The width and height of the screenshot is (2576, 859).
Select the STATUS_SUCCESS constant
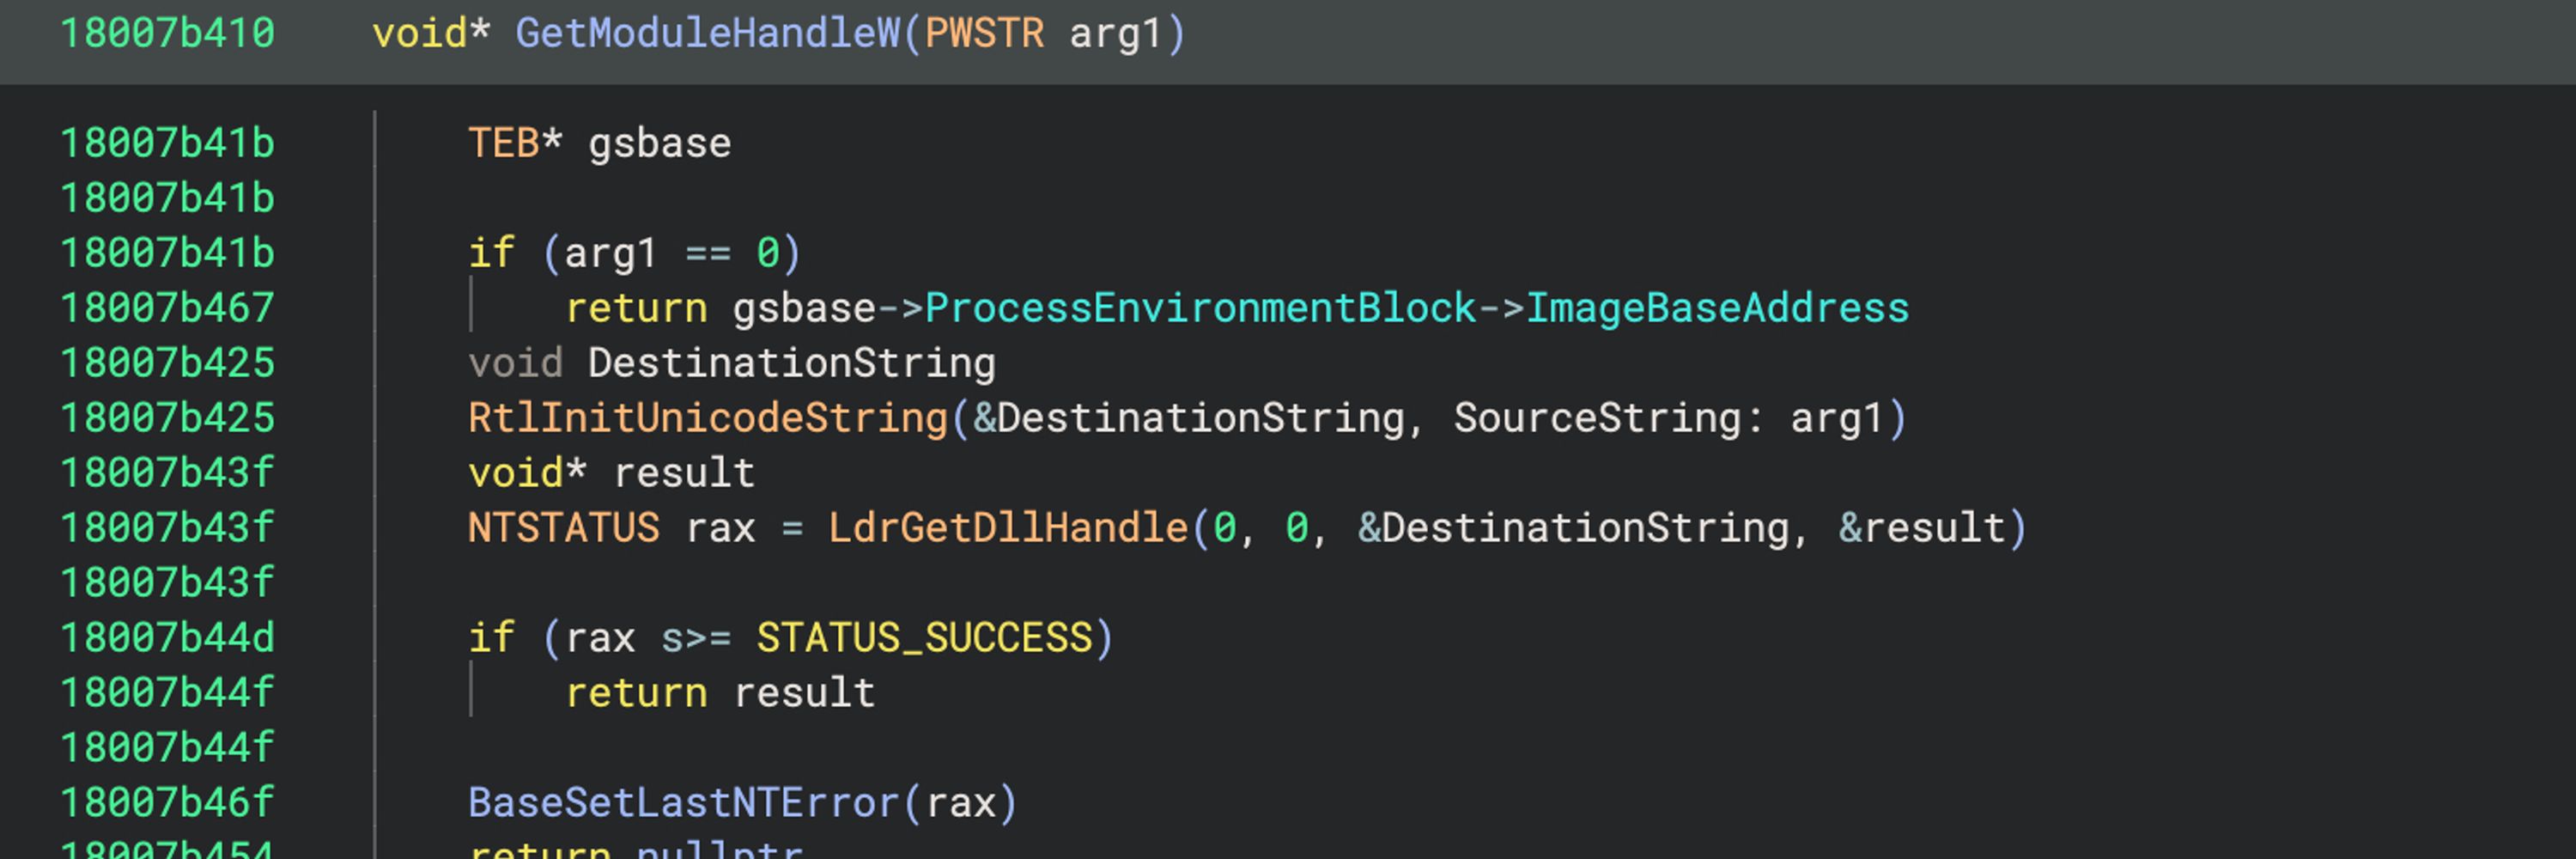(924, 638)
